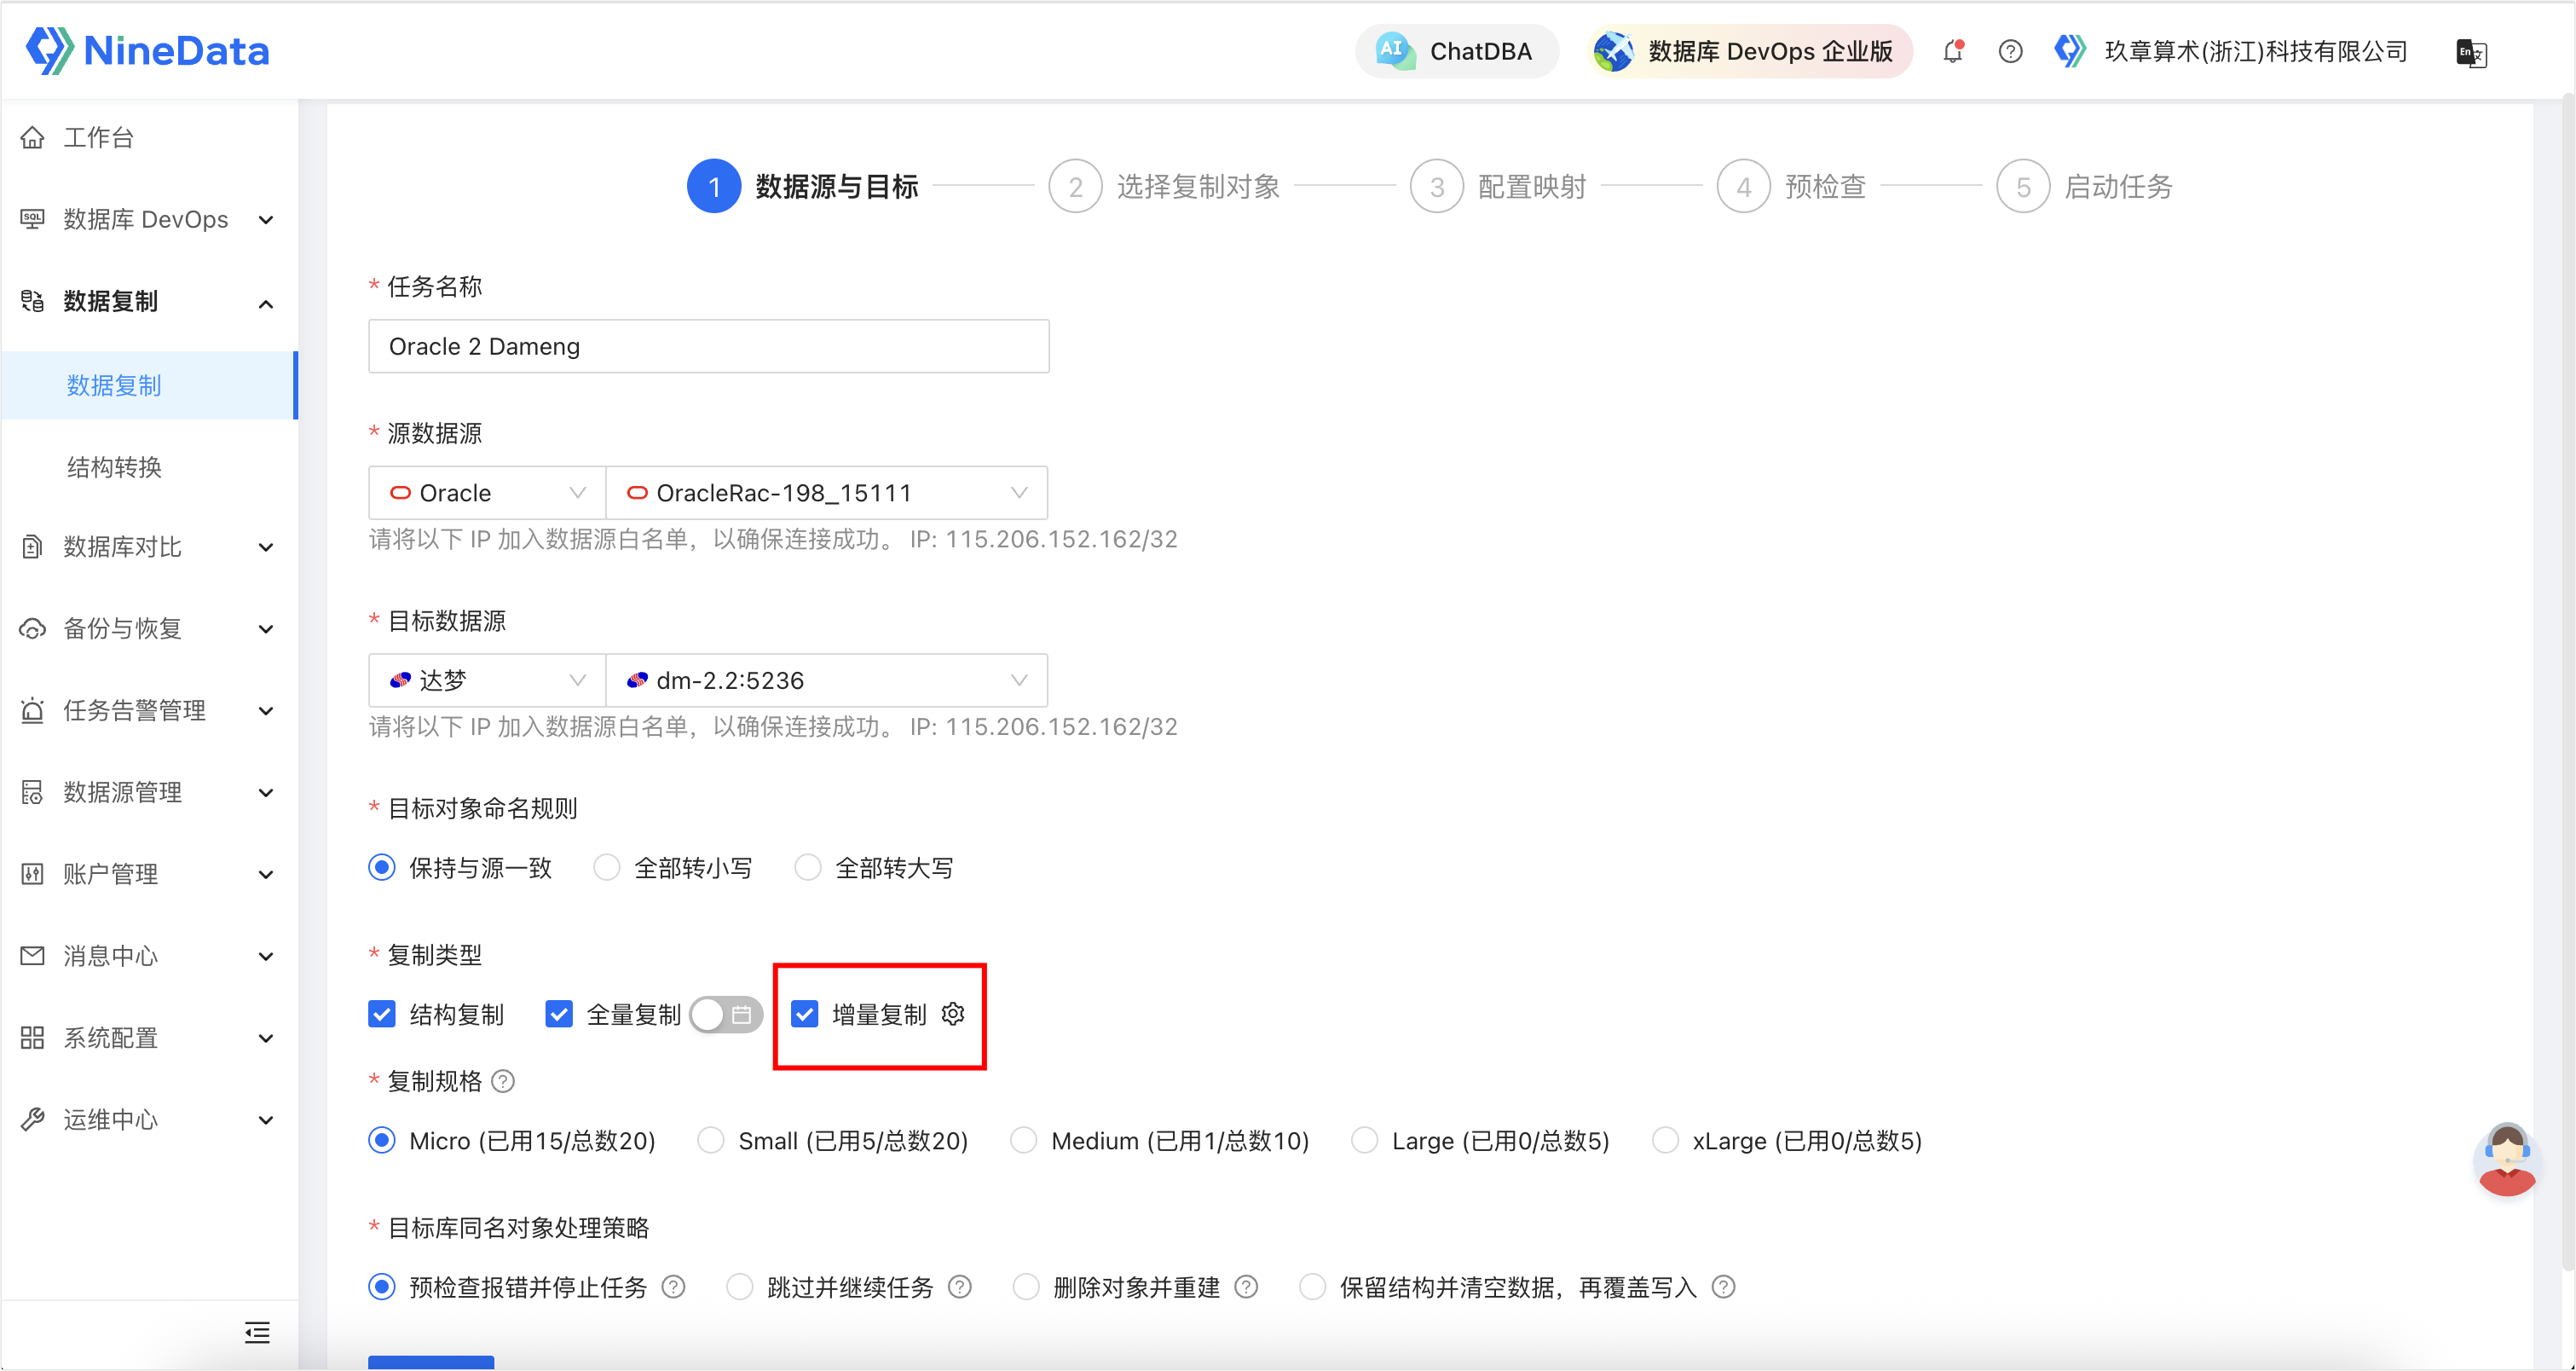
Task: Click the language translation icon
Action: [x=2471, y=52]
